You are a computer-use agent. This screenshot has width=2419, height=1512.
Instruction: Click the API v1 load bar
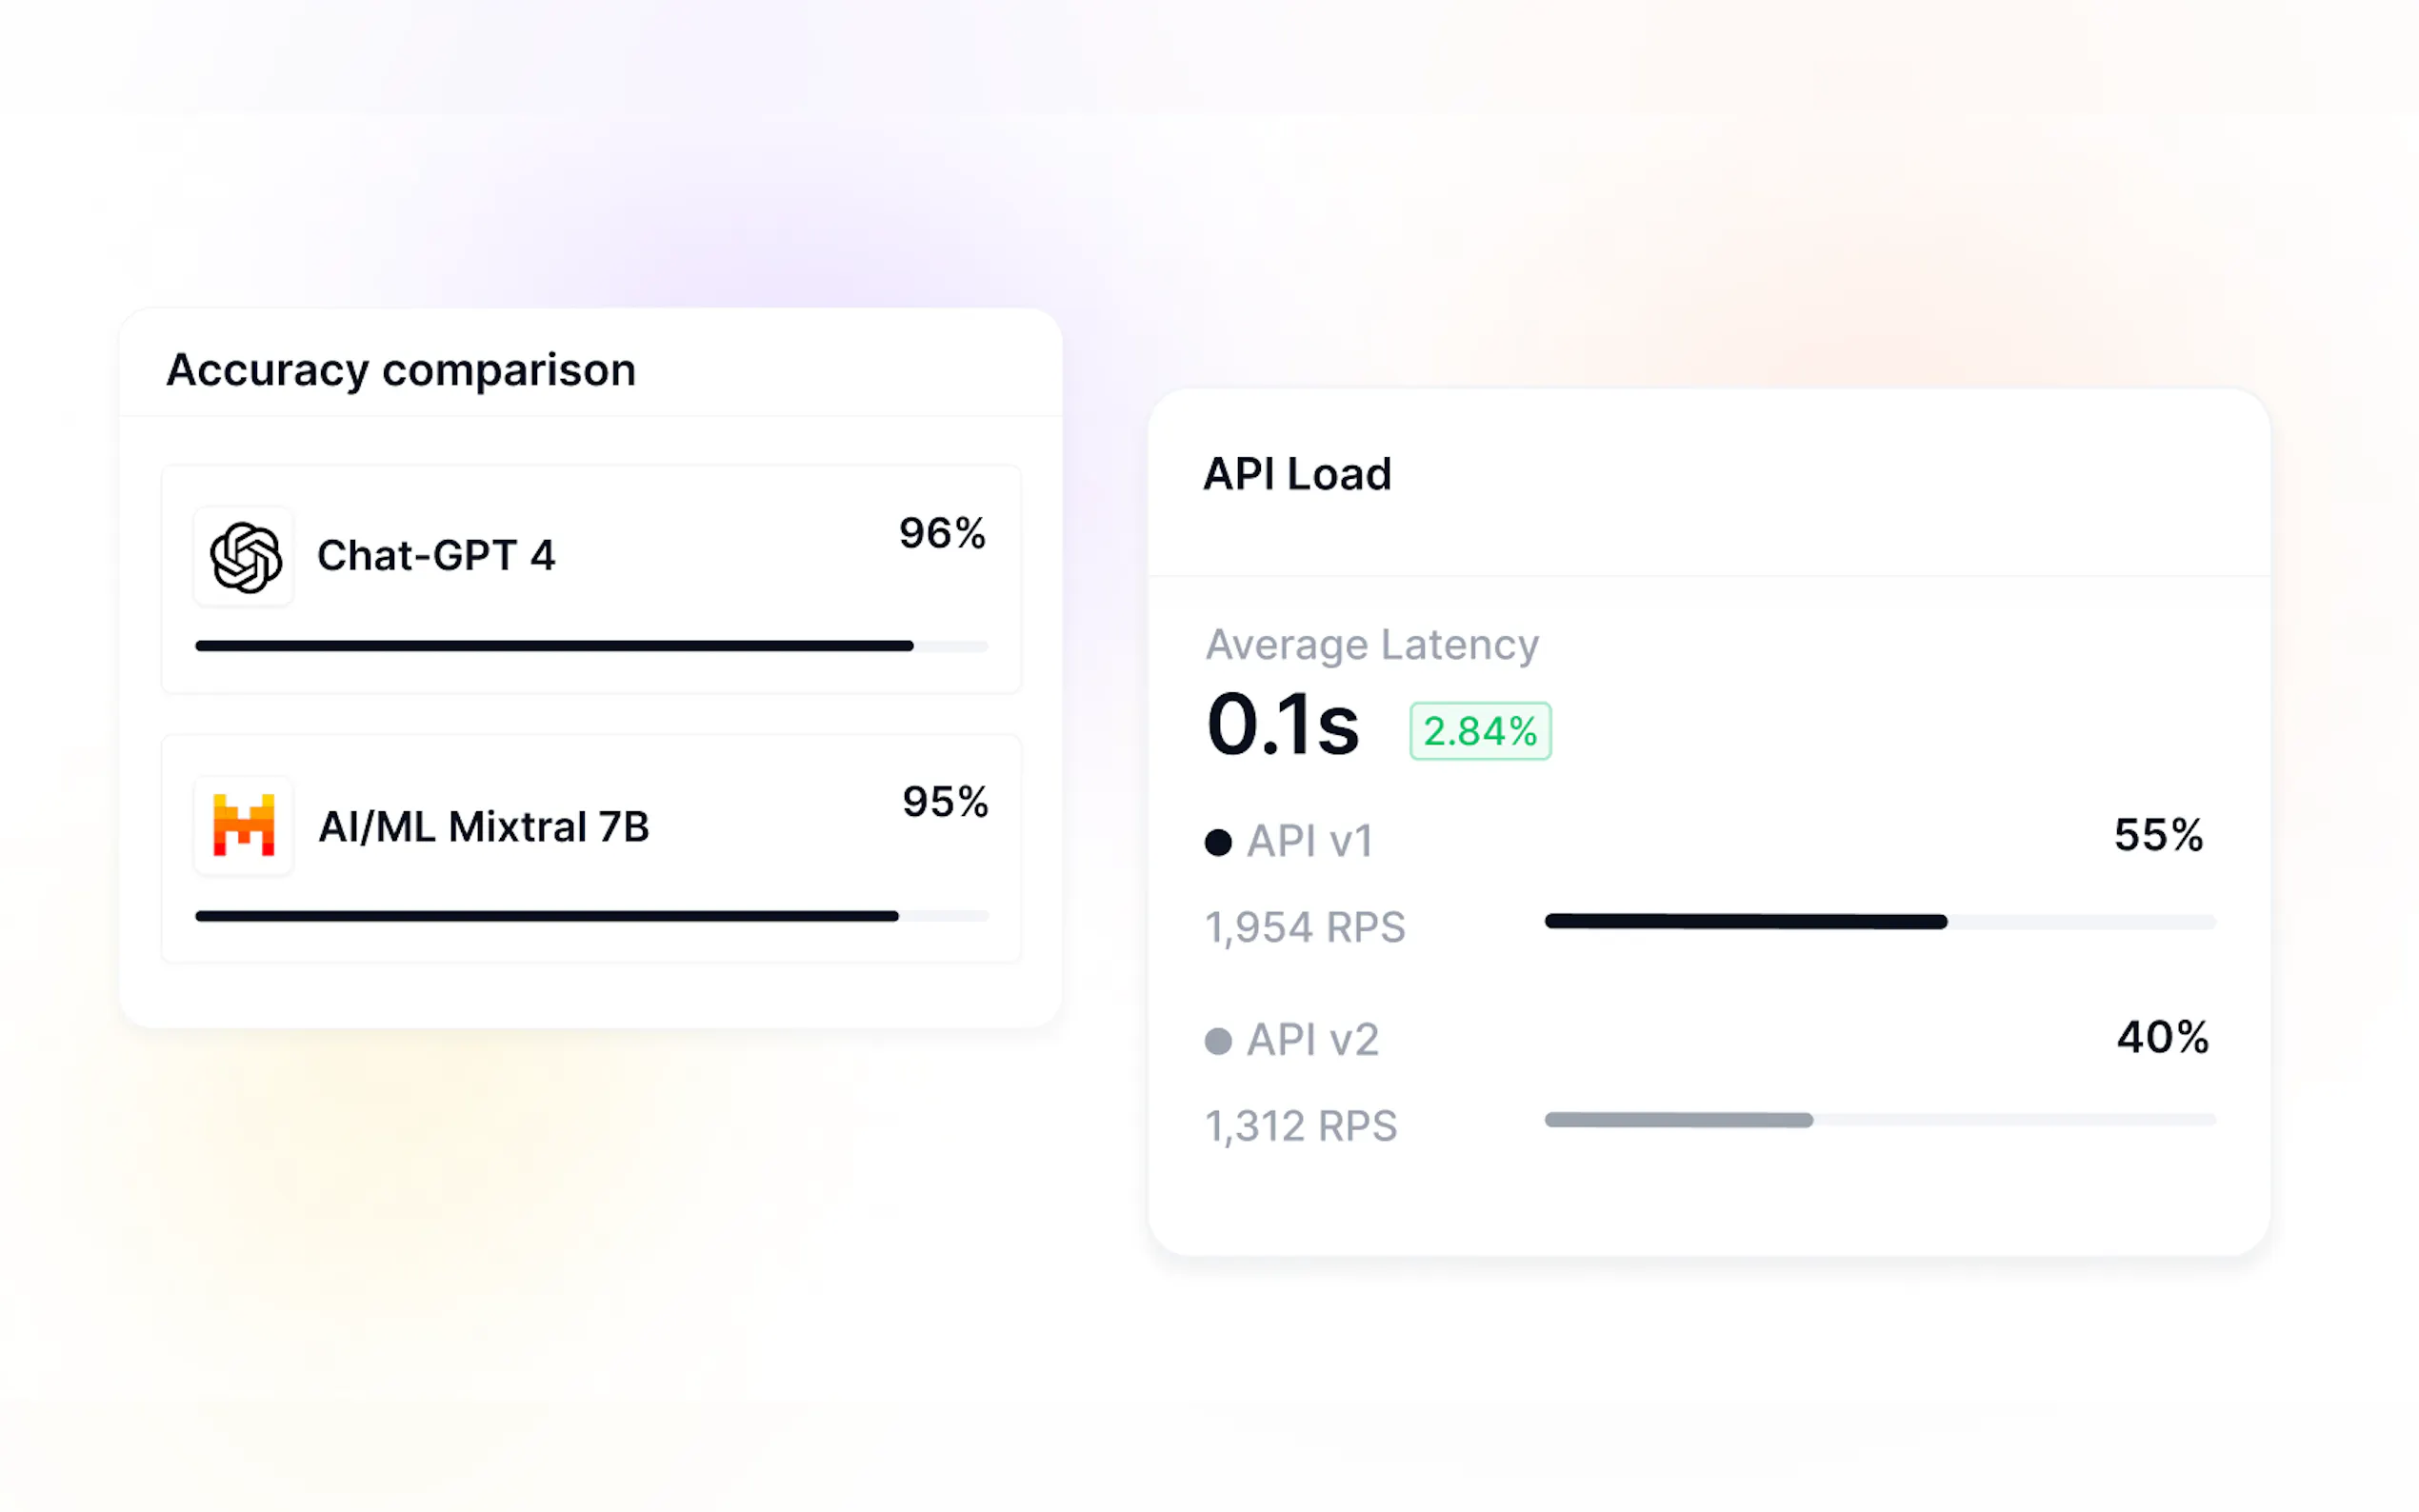[1879, 921]
